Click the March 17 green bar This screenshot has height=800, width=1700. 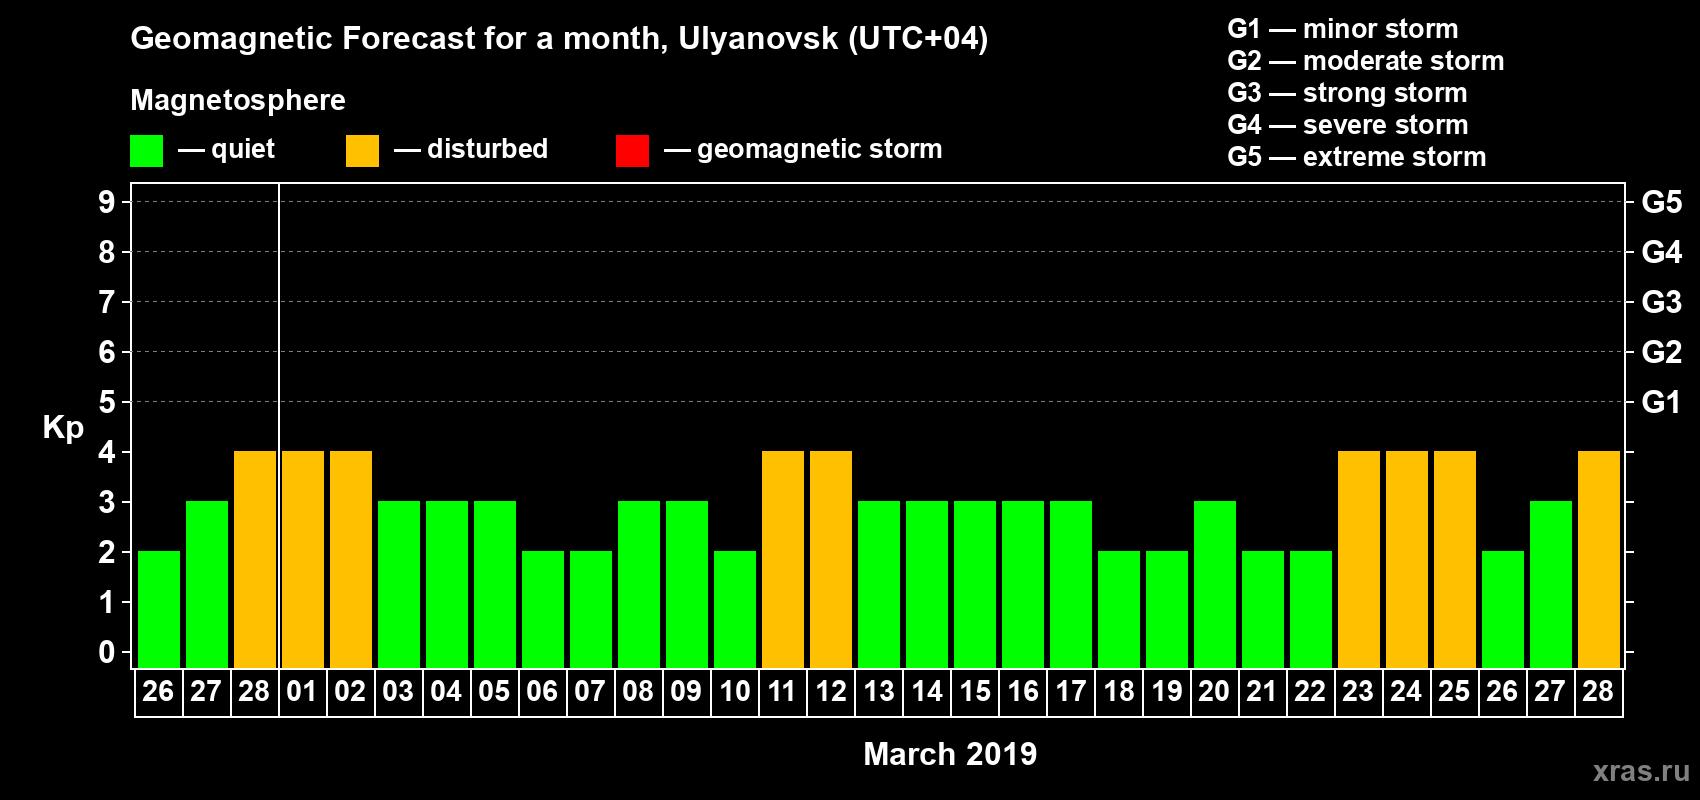click(x=1071, y=584)
